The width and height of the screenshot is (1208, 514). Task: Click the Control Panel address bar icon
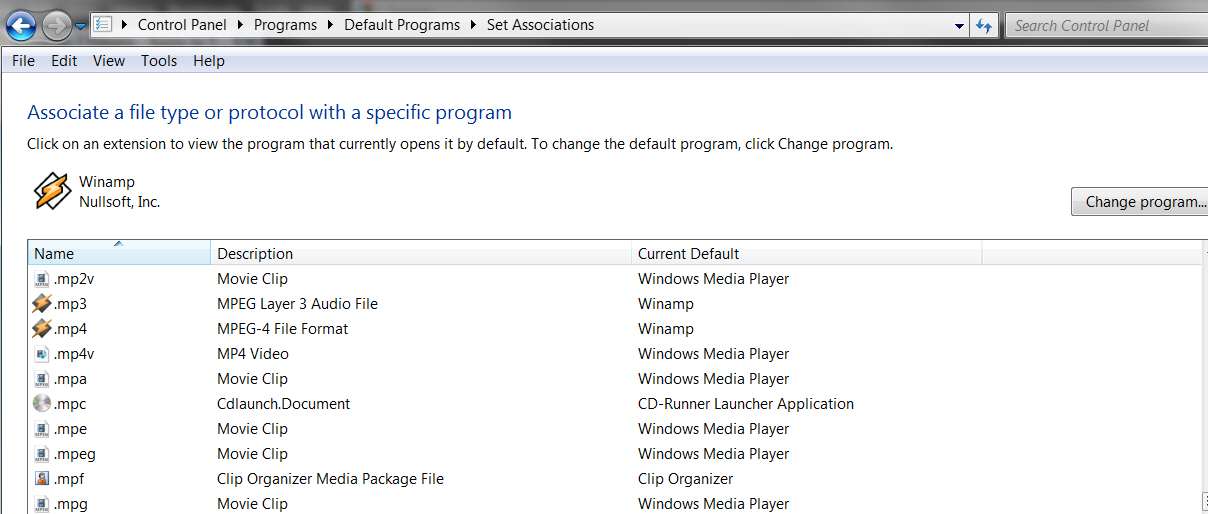tap(102, 25)
